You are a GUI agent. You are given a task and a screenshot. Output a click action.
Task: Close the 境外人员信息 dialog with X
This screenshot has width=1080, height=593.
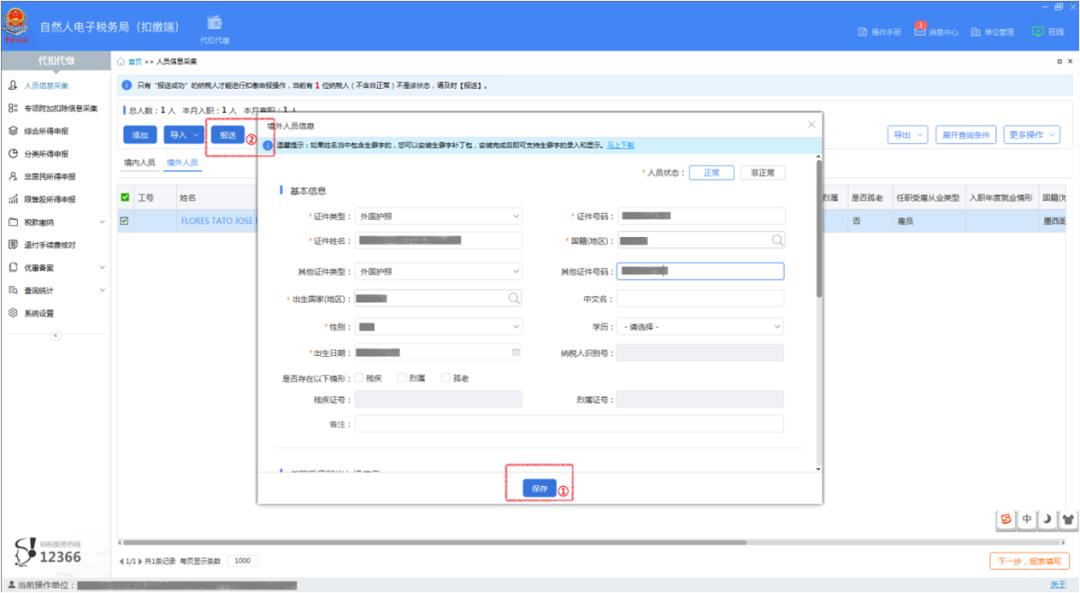click(x=811, y=125)
